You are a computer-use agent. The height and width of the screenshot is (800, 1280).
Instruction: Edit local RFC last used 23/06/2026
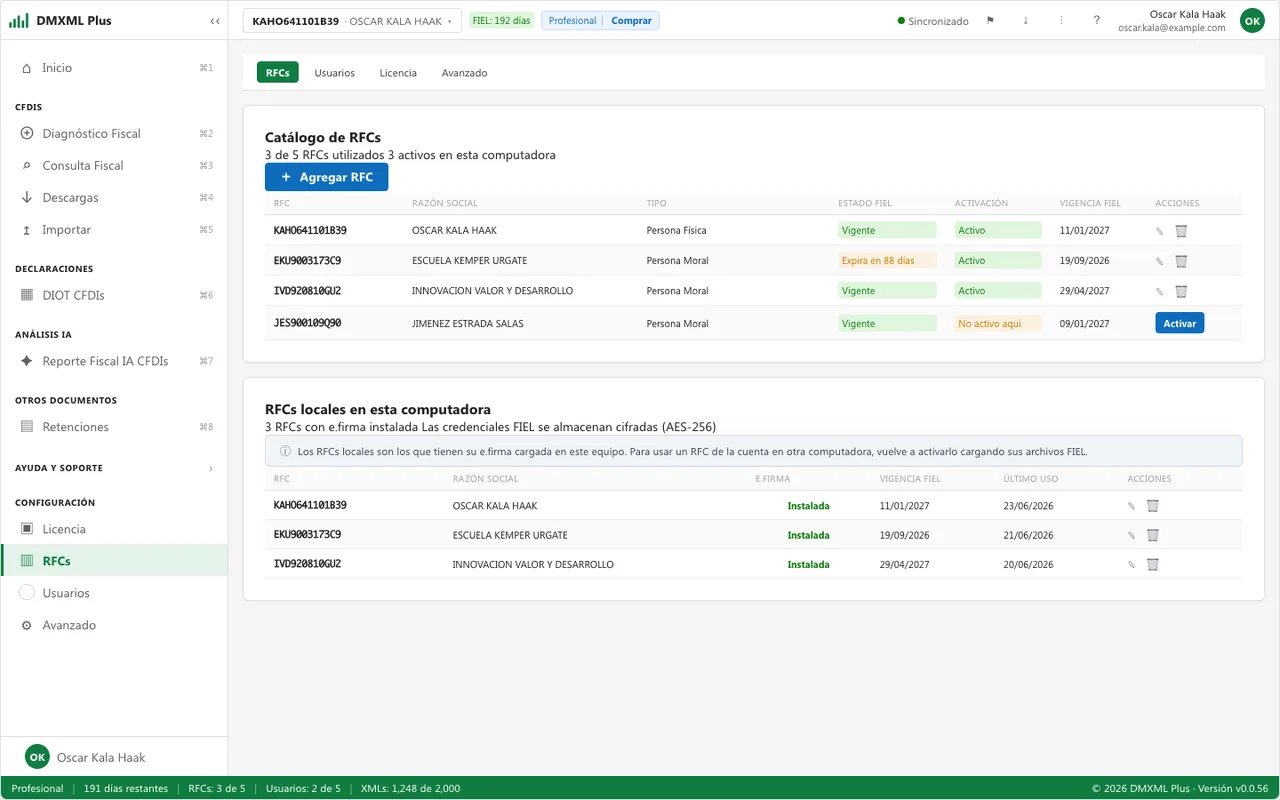1132,506
